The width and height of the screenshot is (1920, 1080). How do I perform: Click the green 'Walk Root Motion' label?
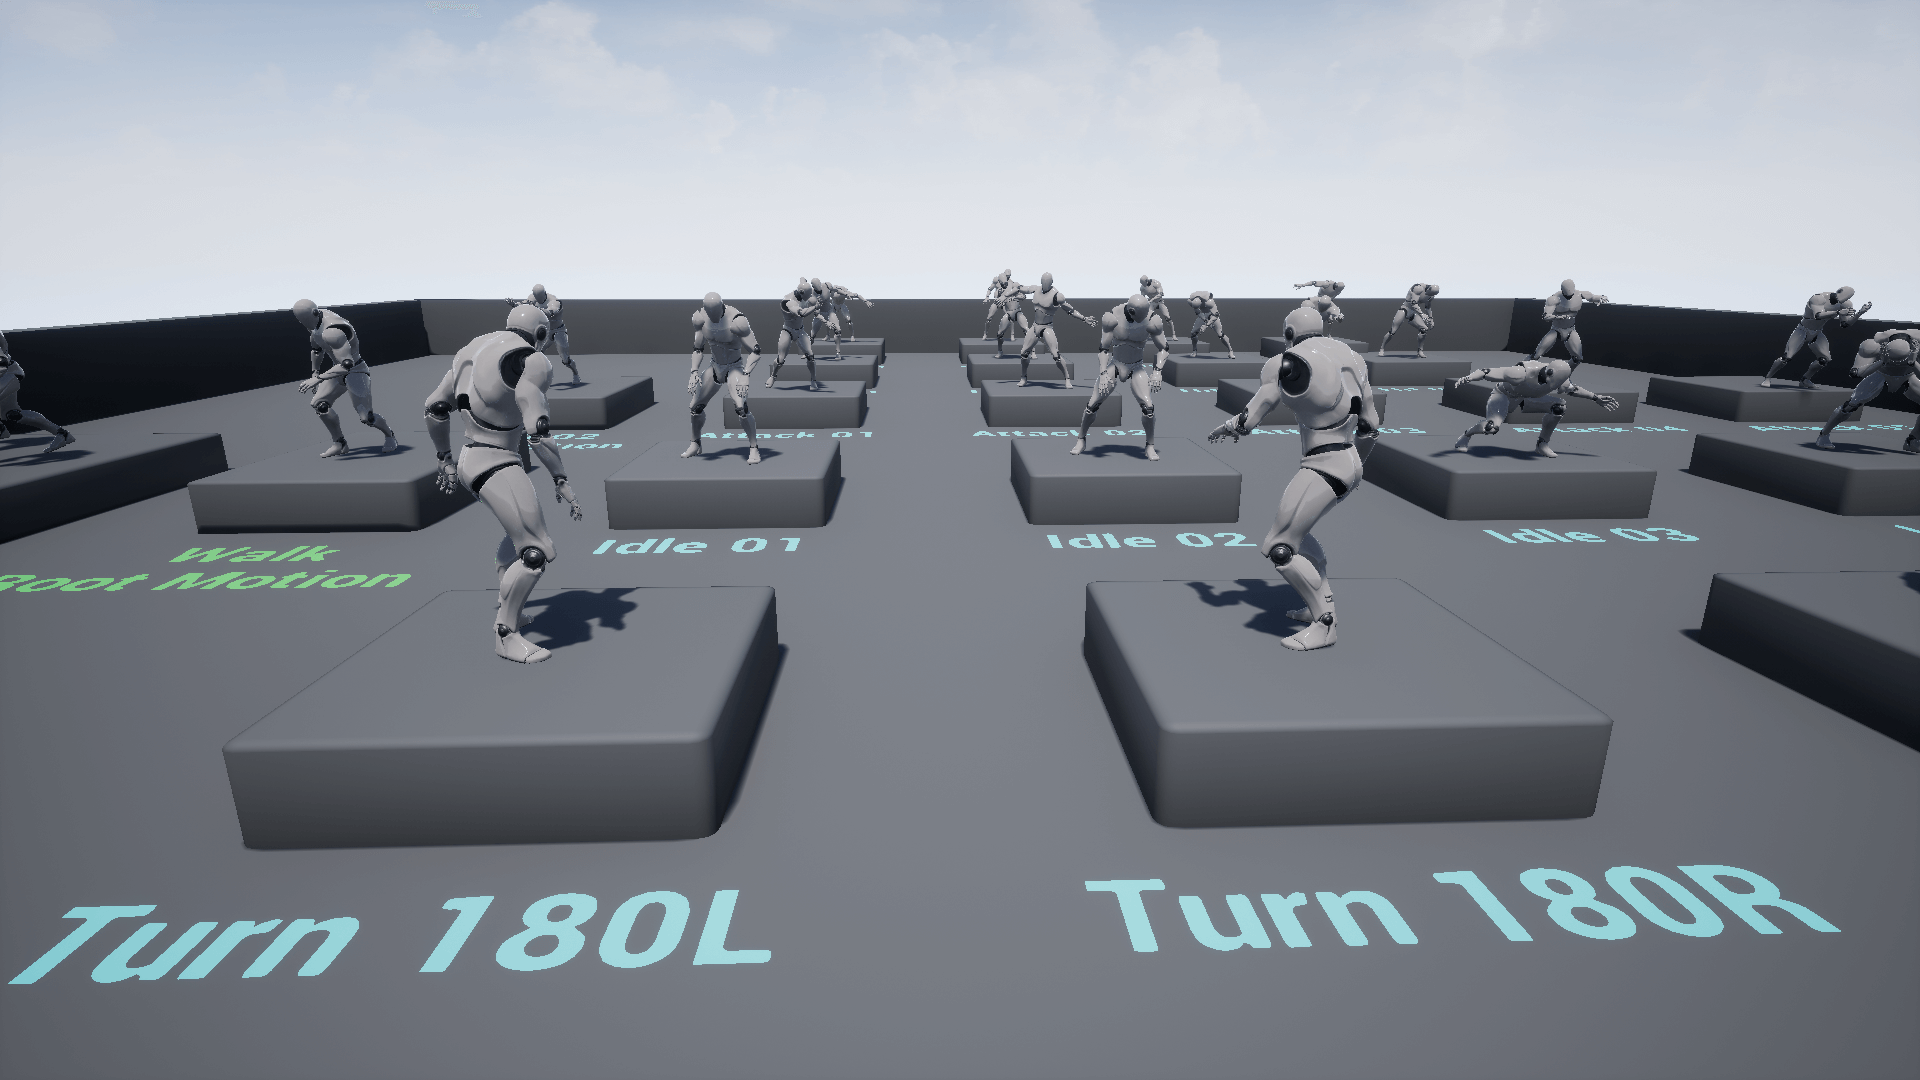click(x=205, y=568)
